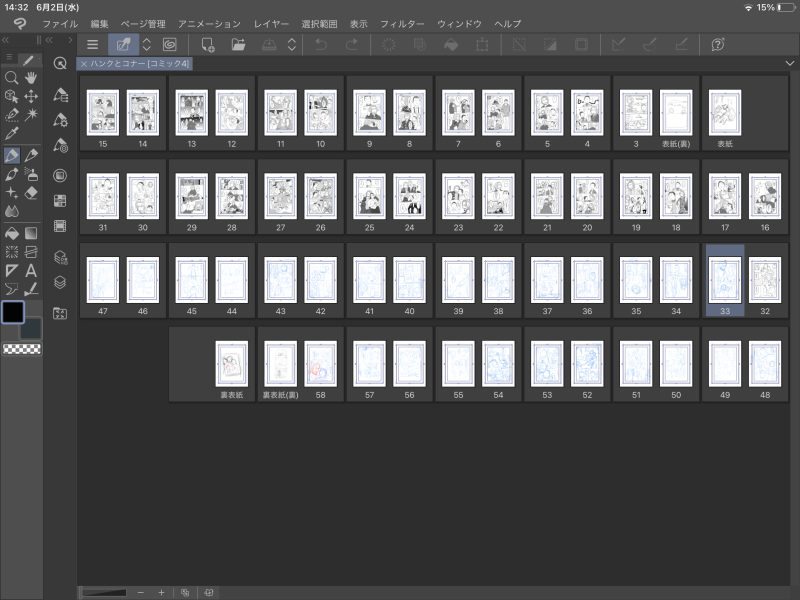Toggle the highlighted quick edit button
800x600 pixels.
click(x=123, y=45)
